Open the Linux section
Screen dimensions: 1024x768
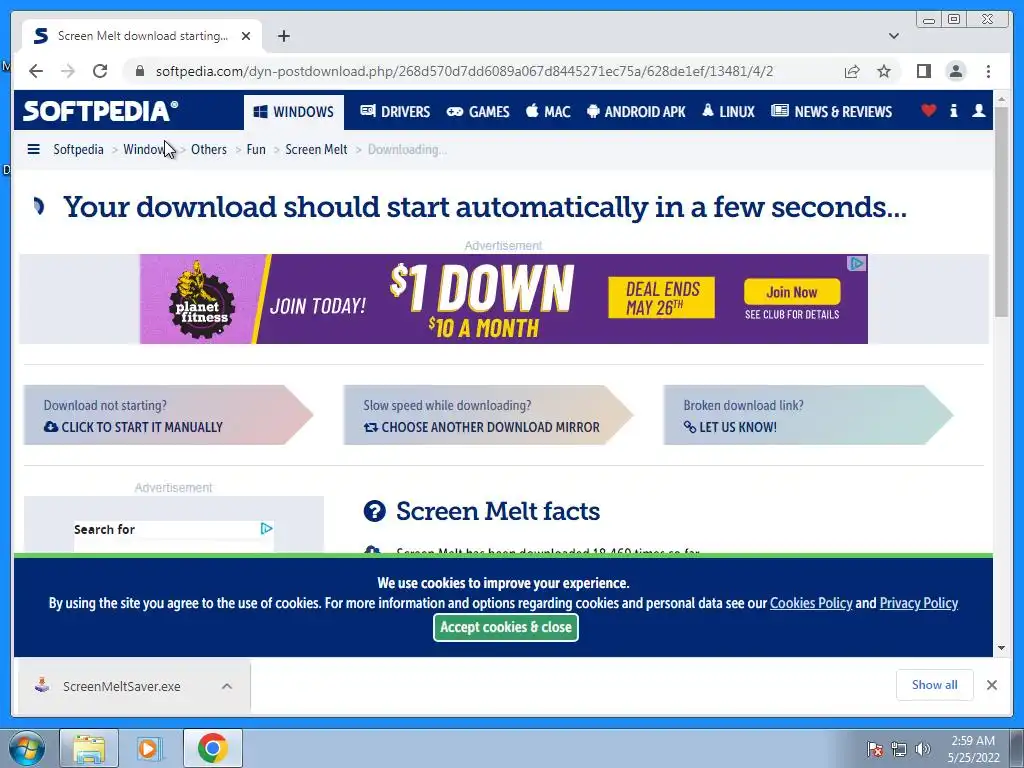[728, 112]
